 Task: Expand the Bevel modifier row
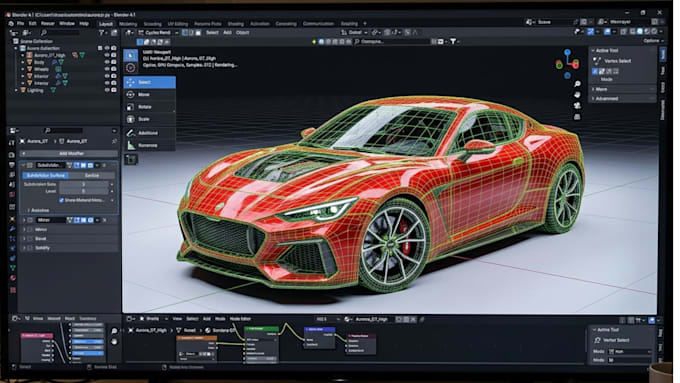pos(25,239)
